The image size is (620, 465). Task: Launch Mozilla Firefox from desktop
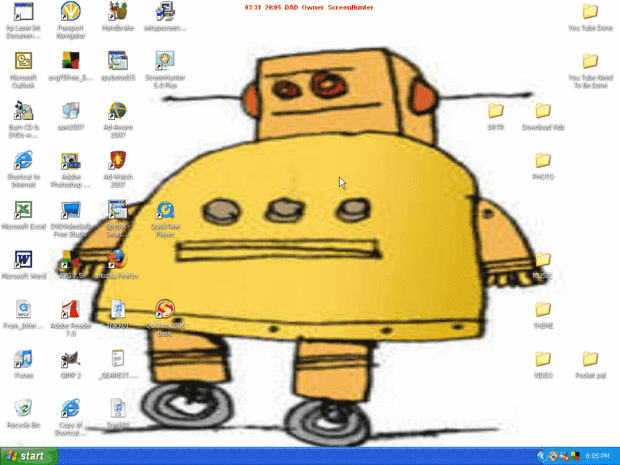(118, 260)
